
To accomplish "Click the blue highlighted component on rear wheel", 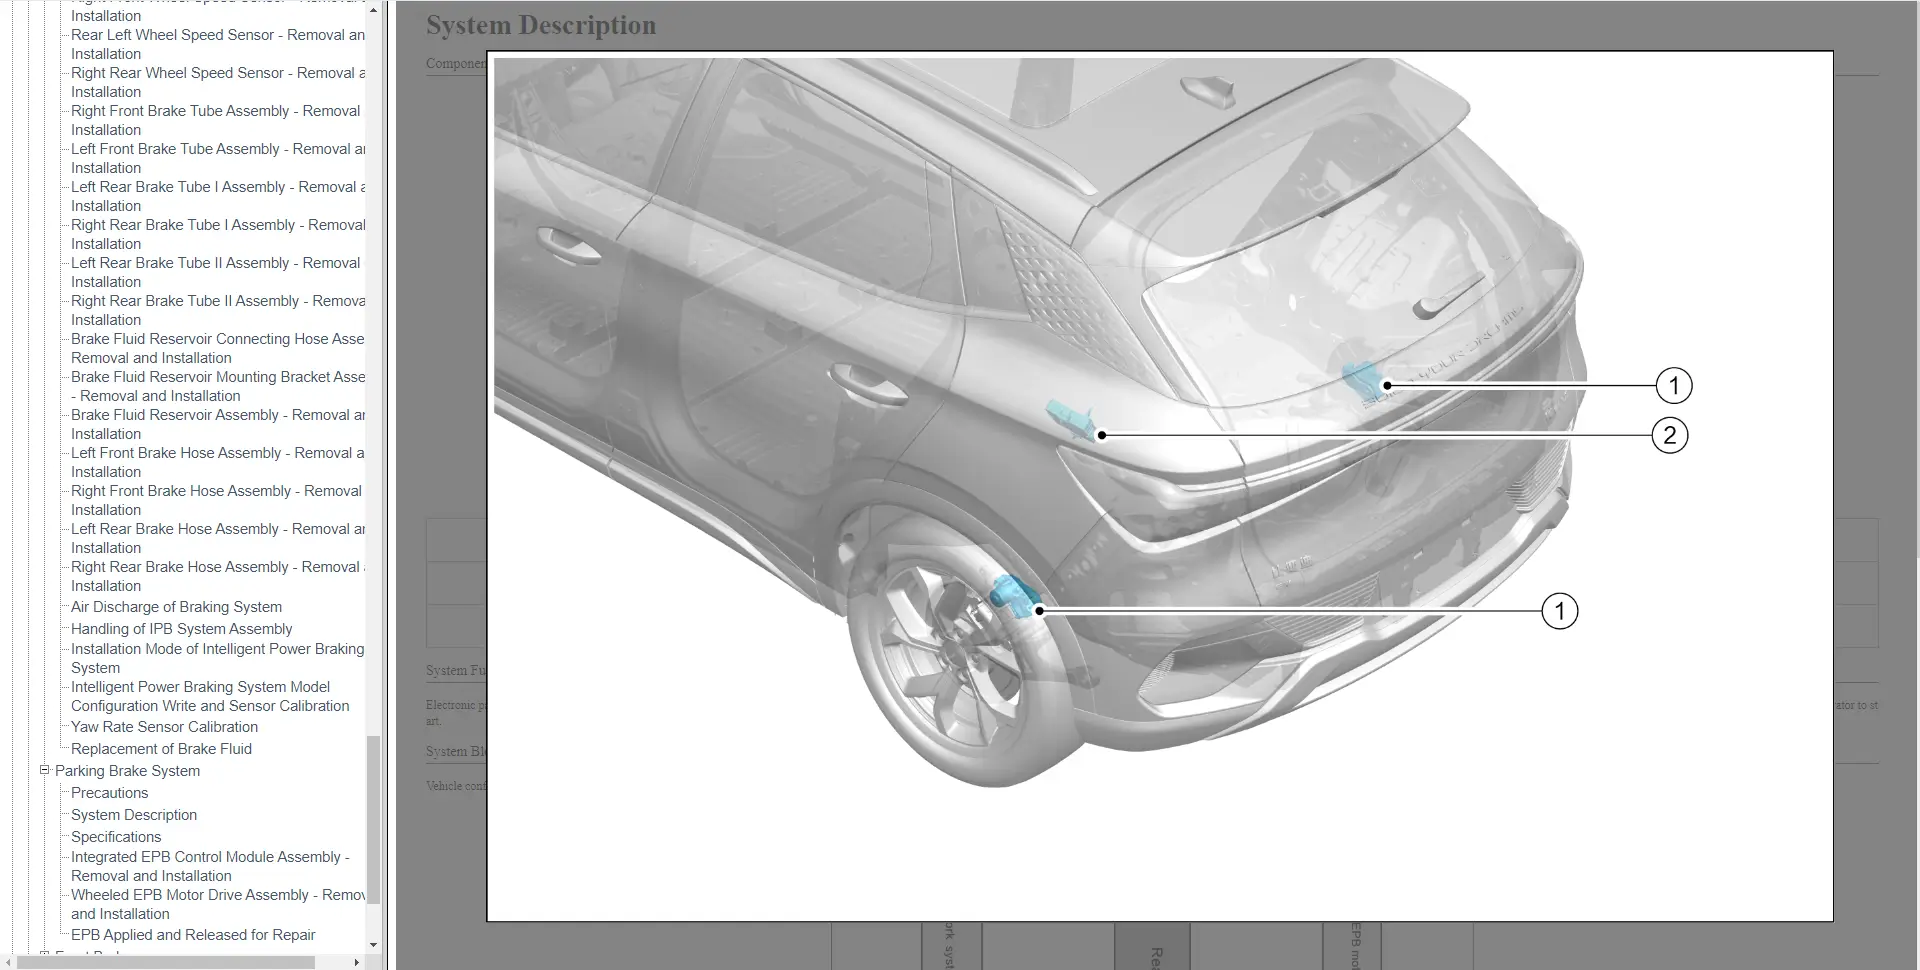I will point(1011,596).
